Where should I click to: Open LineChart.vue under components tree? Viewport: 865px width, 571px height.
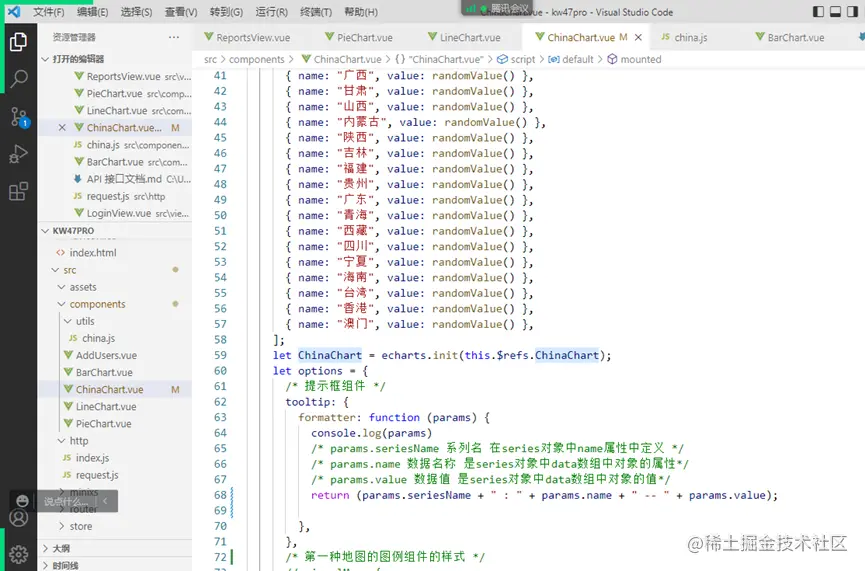point(106,407)
